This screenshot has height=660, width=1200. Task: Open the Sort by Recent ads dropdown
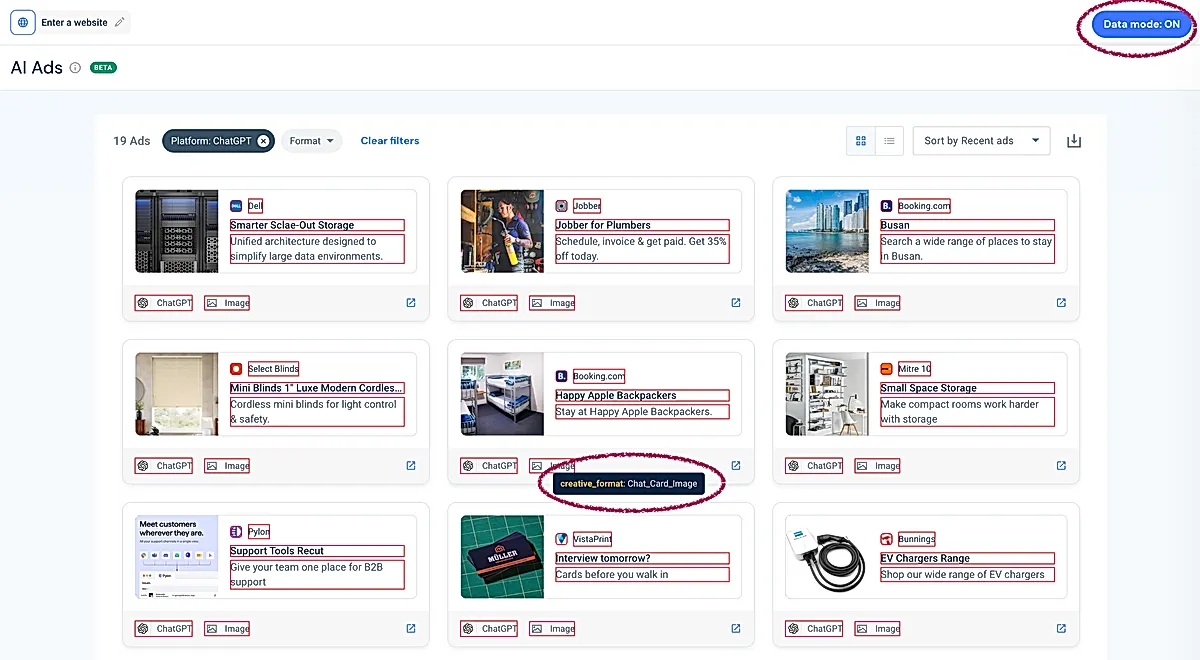pyautogui.click(x=981, y=141)
